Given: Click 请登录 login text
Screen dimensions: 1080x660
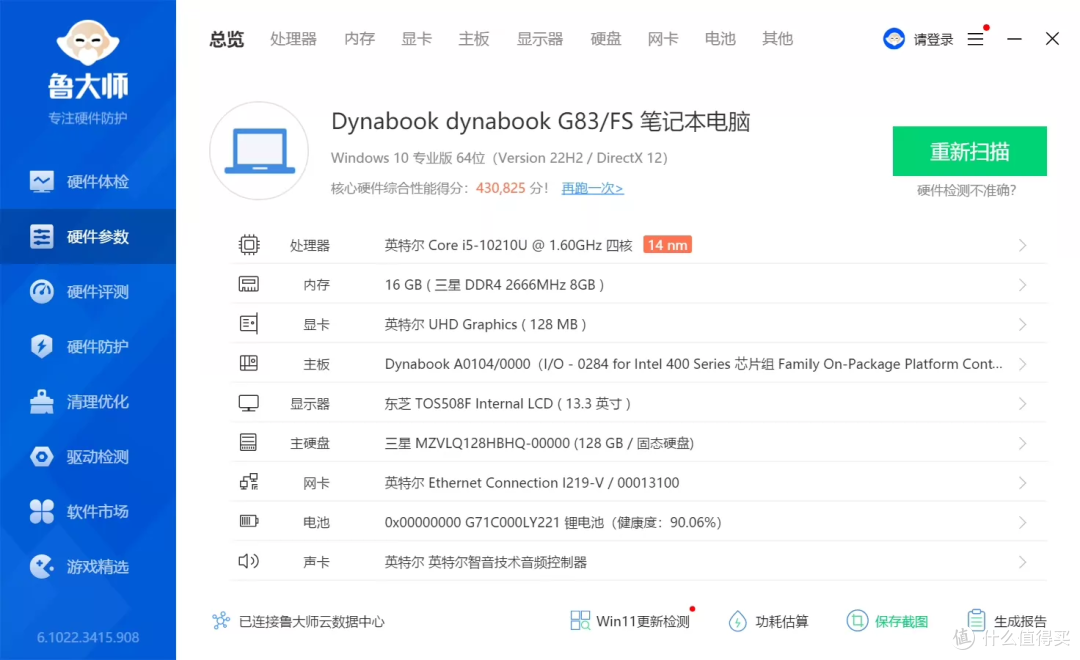Looking at the screenshot, I should tap(933, 39).
